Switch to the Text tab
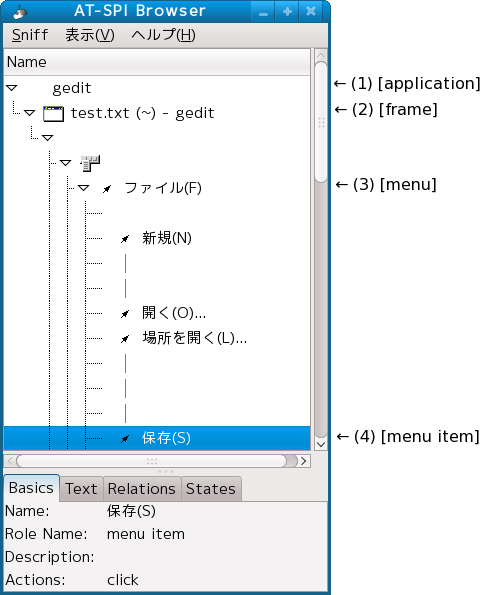This screenshot has height=595, width=500. tap(81, 489)
